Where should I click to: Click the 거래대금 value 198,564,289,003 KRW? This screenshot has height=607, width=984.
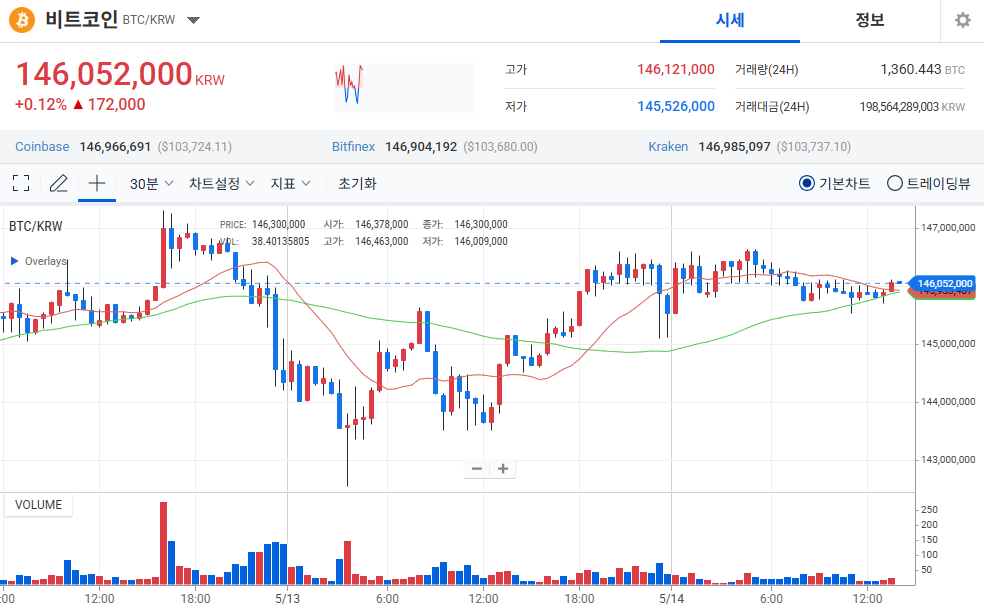[x=912, y=107]
